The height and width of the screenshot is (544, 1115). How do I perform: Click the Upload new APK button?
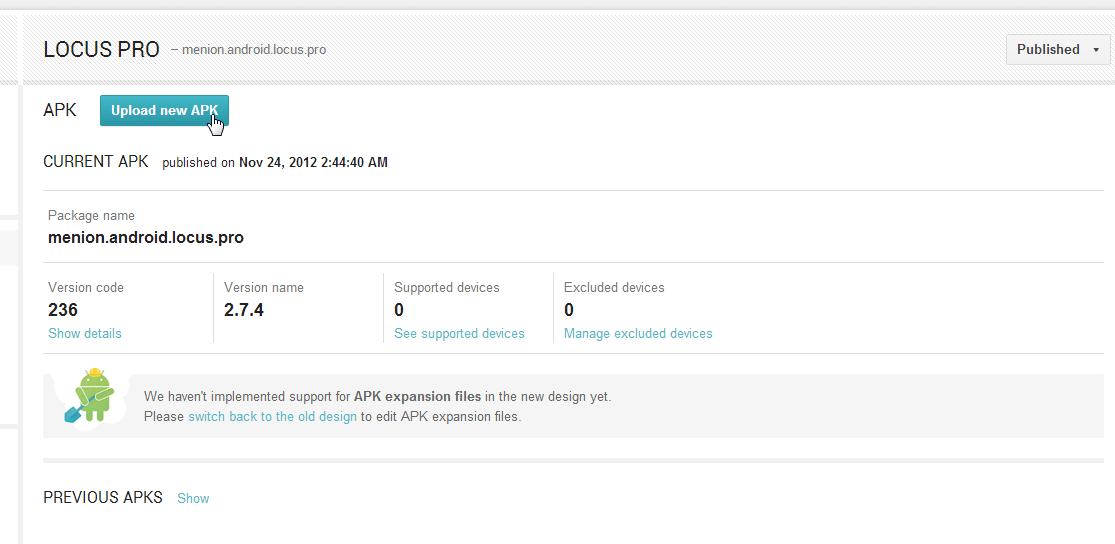tap(164, 111)
